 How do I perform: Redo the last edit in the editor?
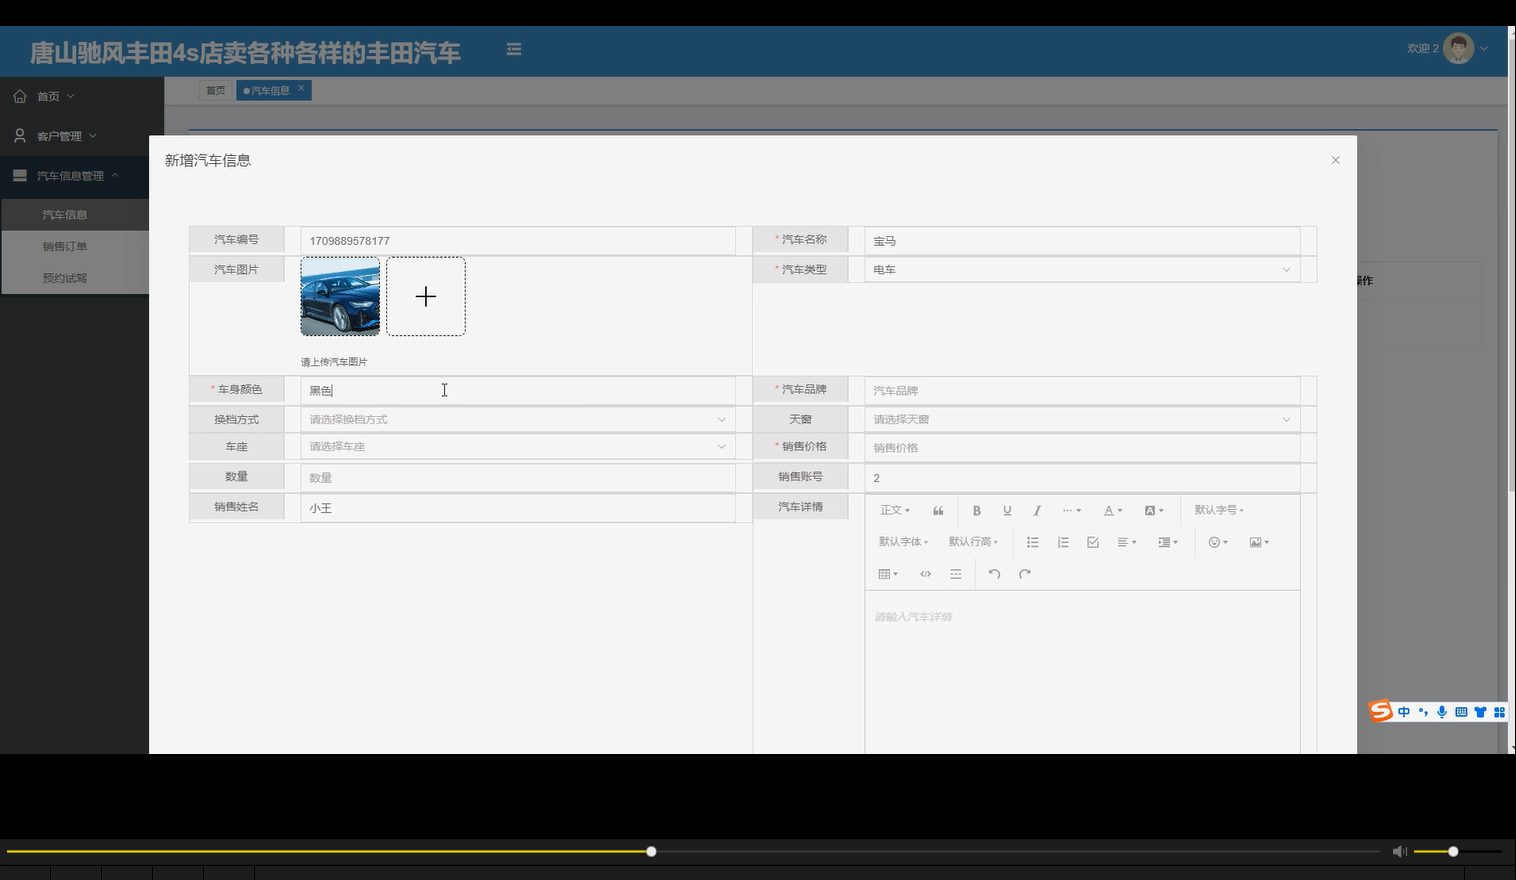click(x=1024, y=574)
